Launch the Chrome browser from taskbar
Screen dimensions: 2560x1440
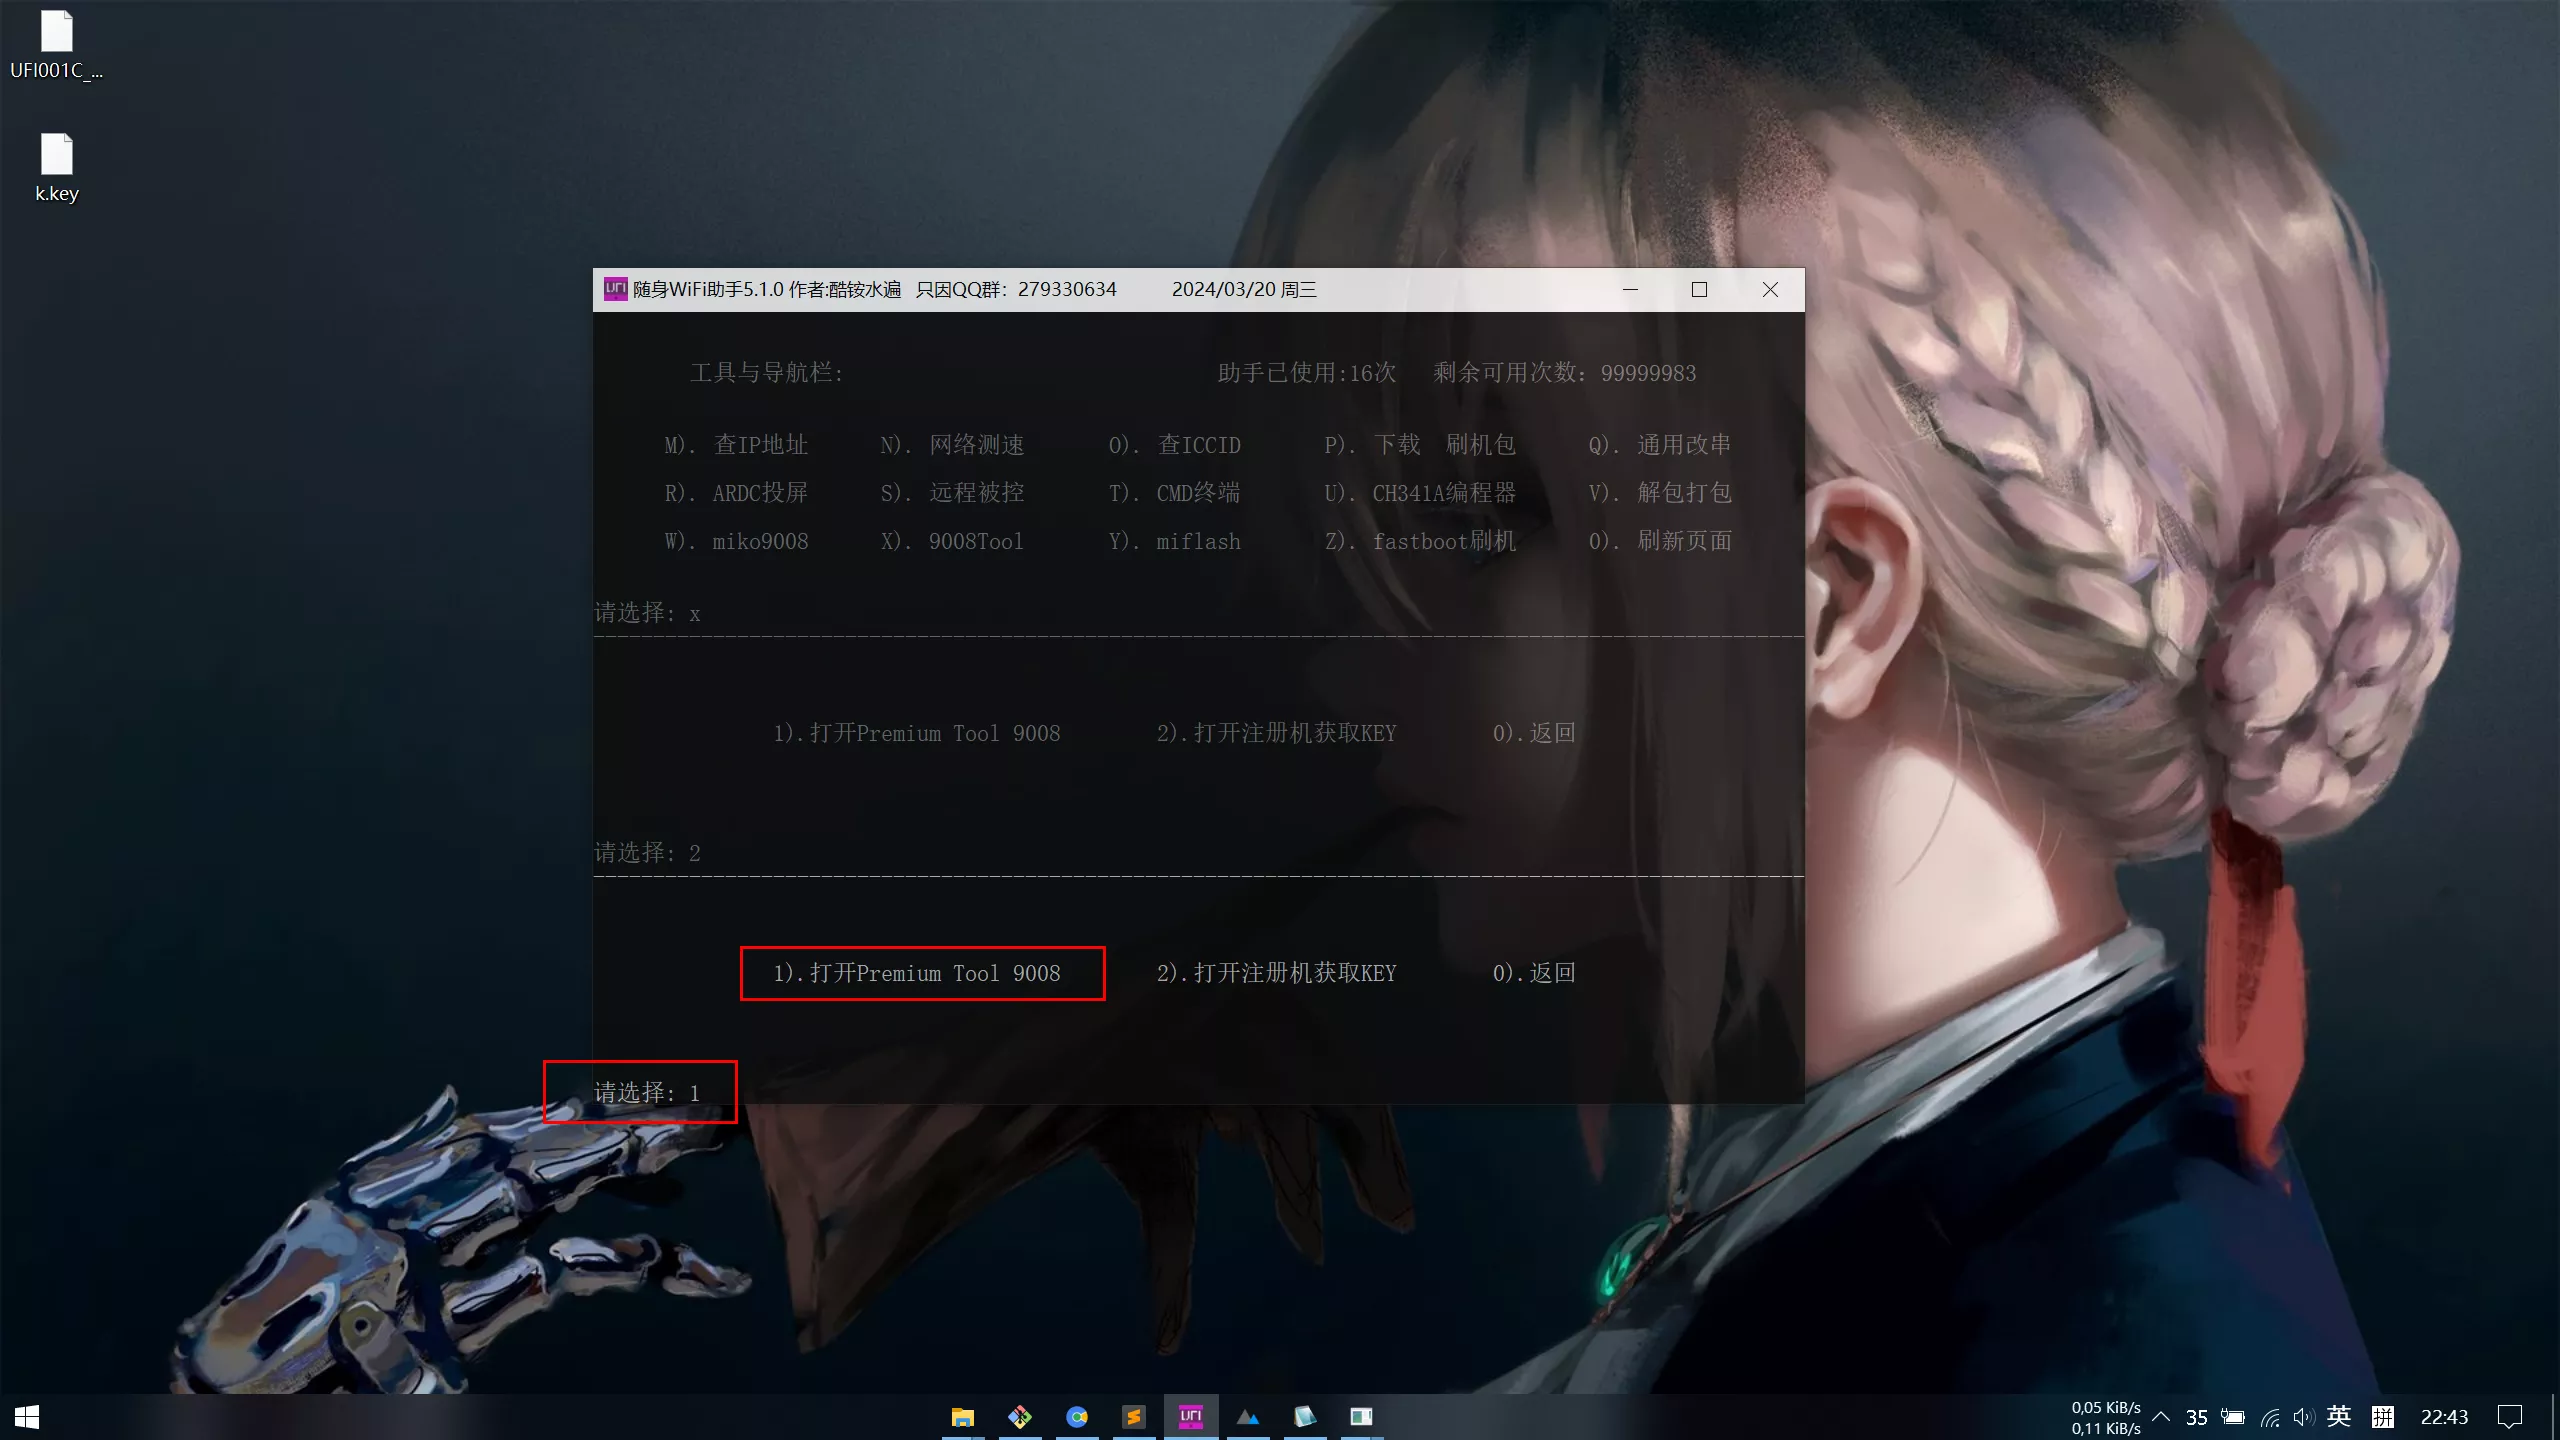(1076, 1417)
